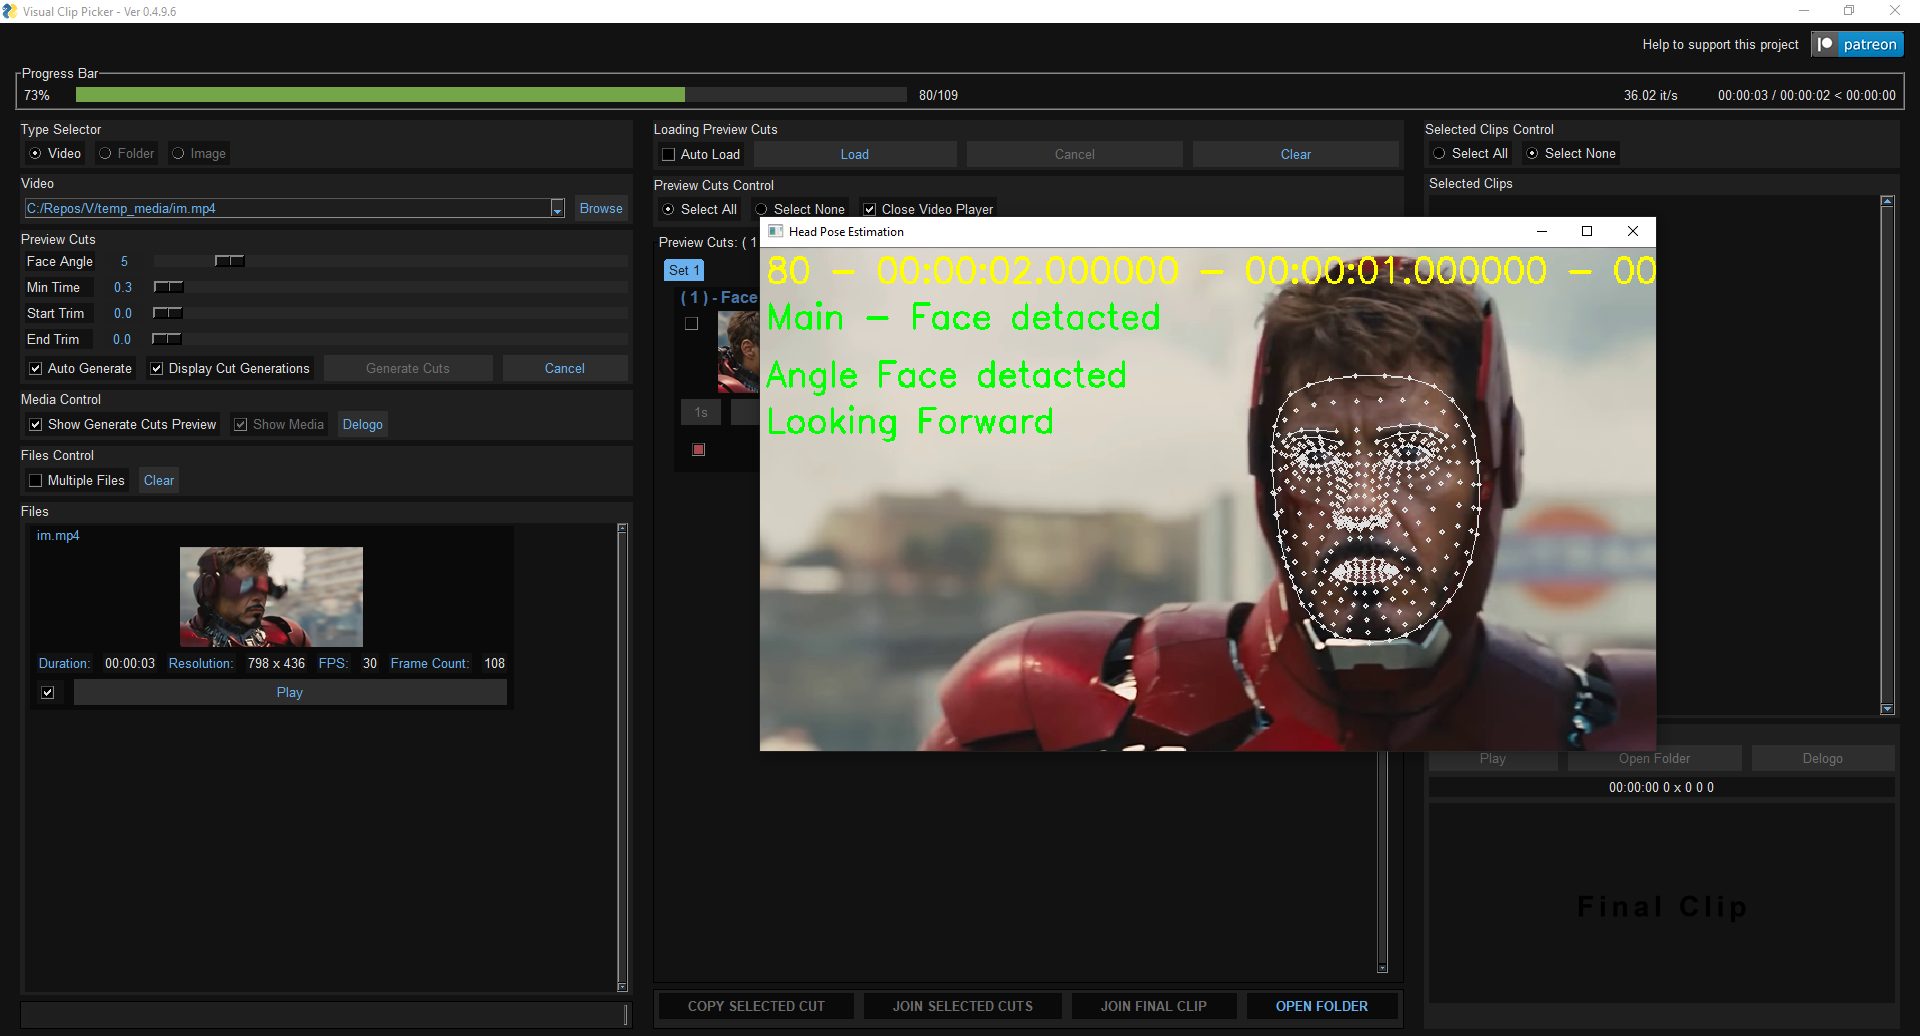
Task: Close the Head Pose Estimation window
Action: tap(1632, 231)
